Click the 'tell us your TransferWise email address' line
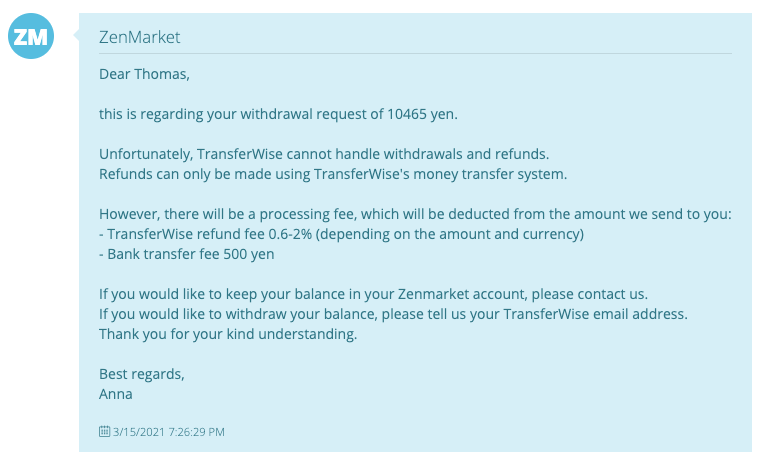 [x=393, y=314]
